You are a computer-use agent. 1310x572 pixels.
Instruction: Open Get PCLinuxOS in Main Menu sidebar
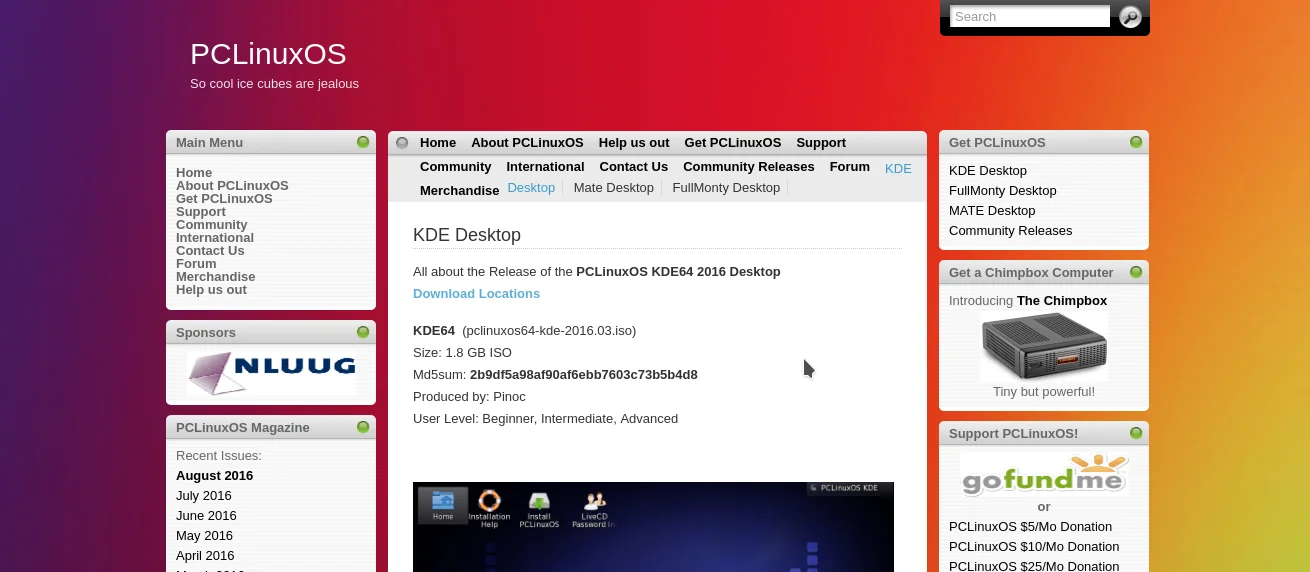[224, 198]
